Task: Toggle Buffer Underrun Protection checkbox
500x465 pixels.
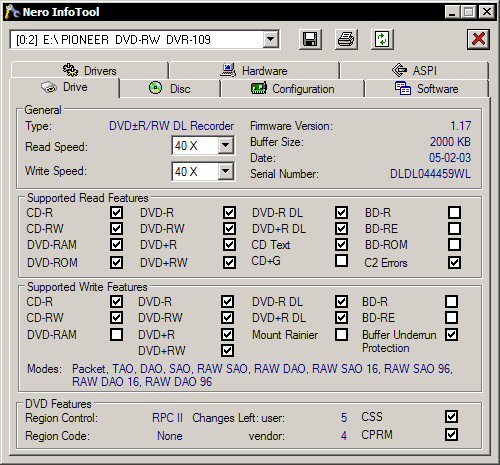Action: (x=451, y=334)
